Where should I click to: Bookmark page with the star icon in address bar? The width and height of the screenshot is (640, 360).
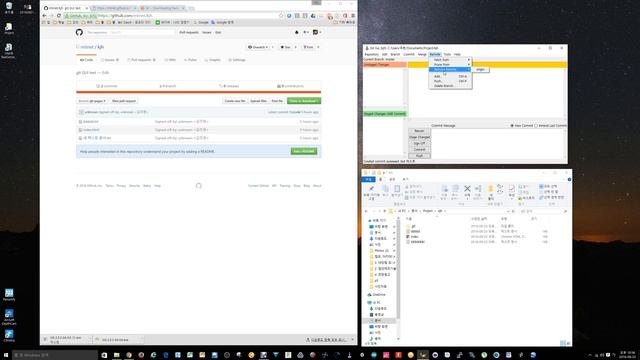click(x=281, y=16)
